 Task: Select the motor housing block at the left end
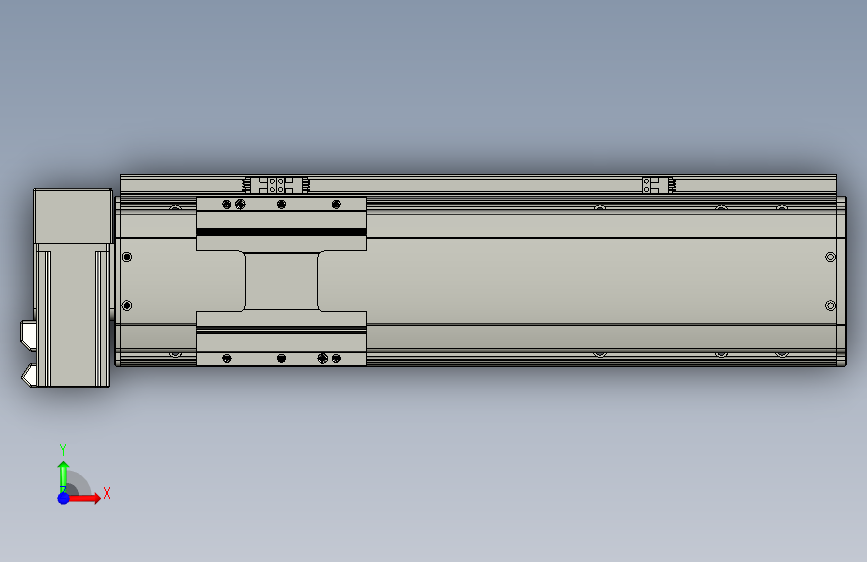pos(72,288)
